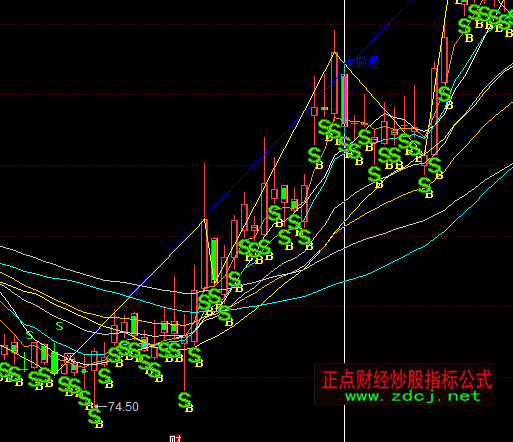Select the tall green candle left of the bottom reversal
The width and height of the screenshot is (513, 442).
(54, 362)
